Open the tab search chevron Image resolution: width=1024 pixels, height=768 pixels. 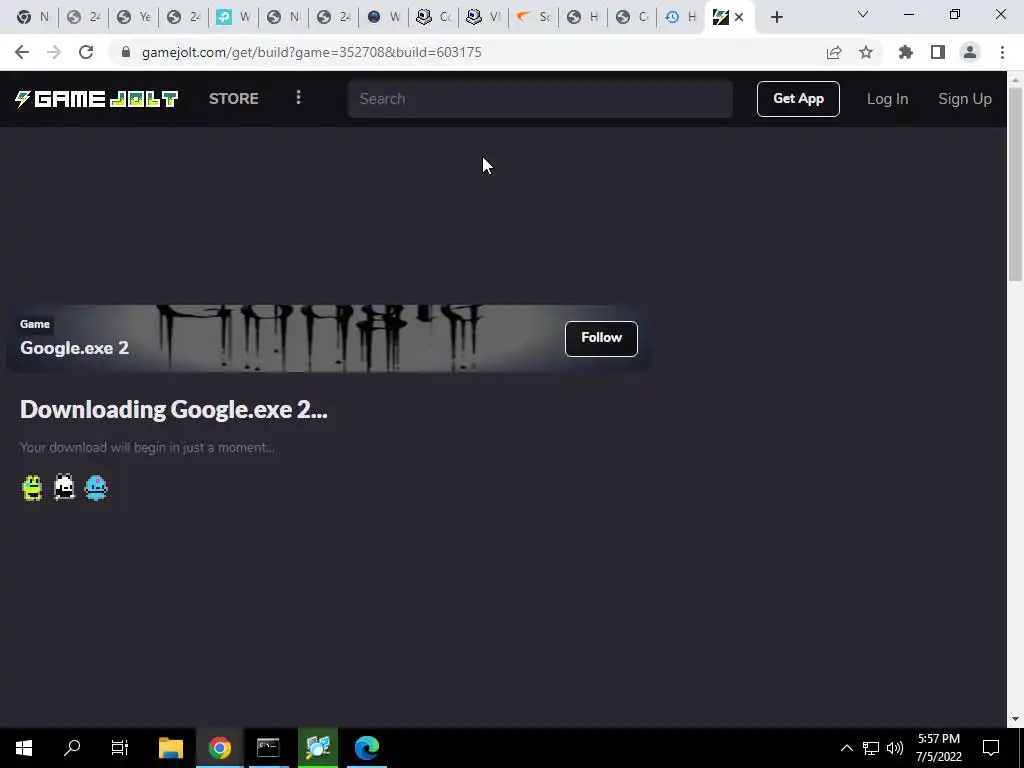pyautogui.click(x=863, y=14)
